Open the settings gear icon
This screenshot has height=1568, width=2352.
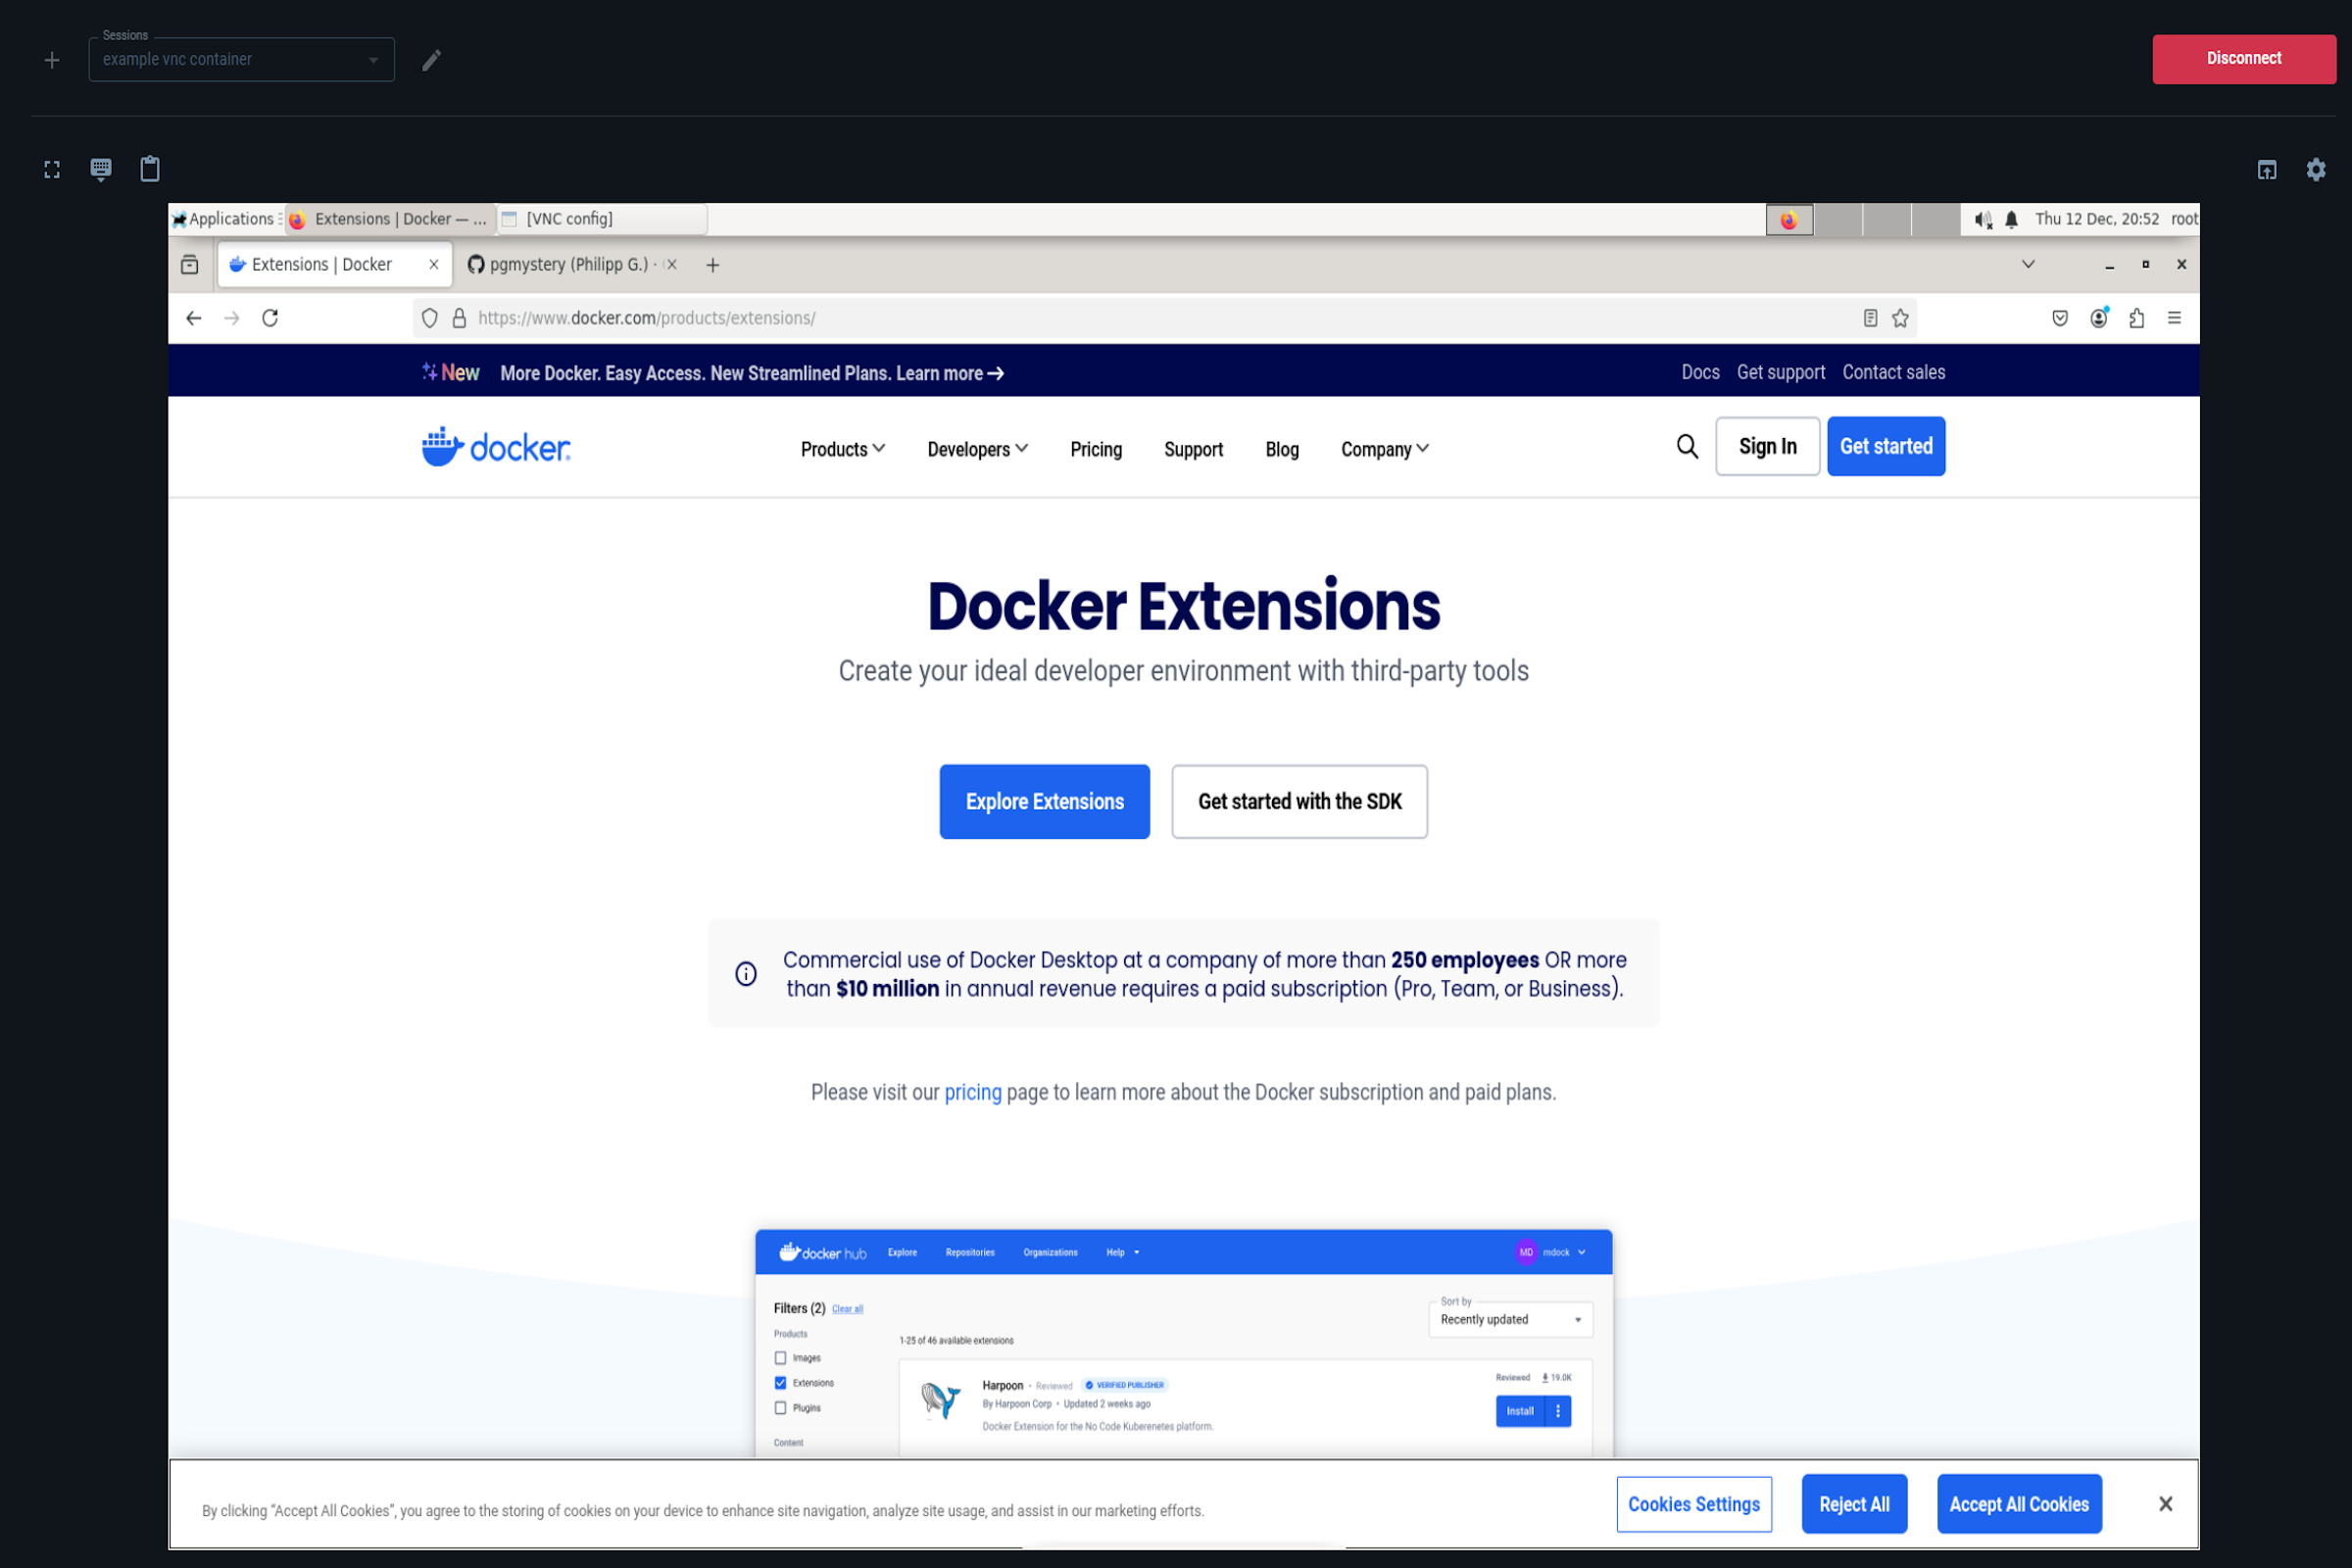[2315, 170]
